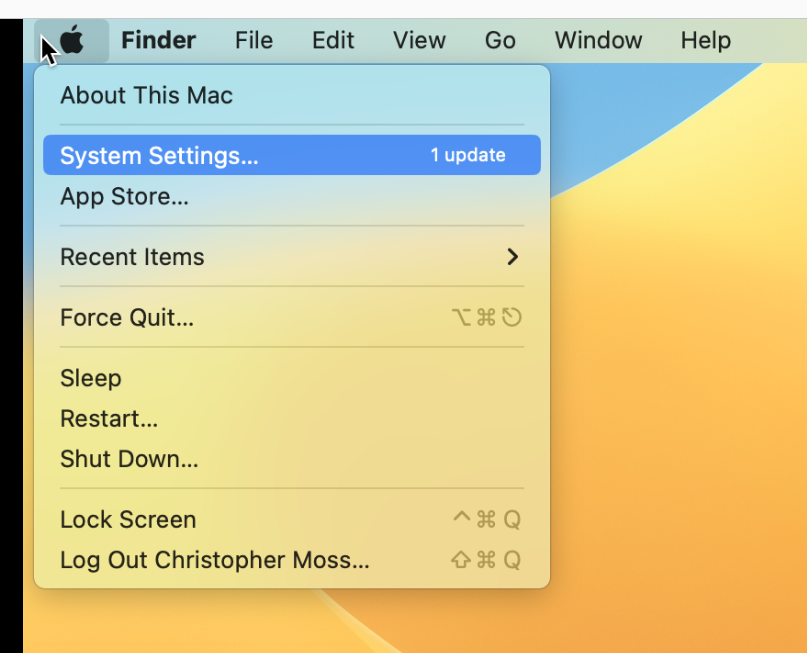Click the Log Out shortcut symbols
Screen dimensions: 807x653
coord(487,560)
